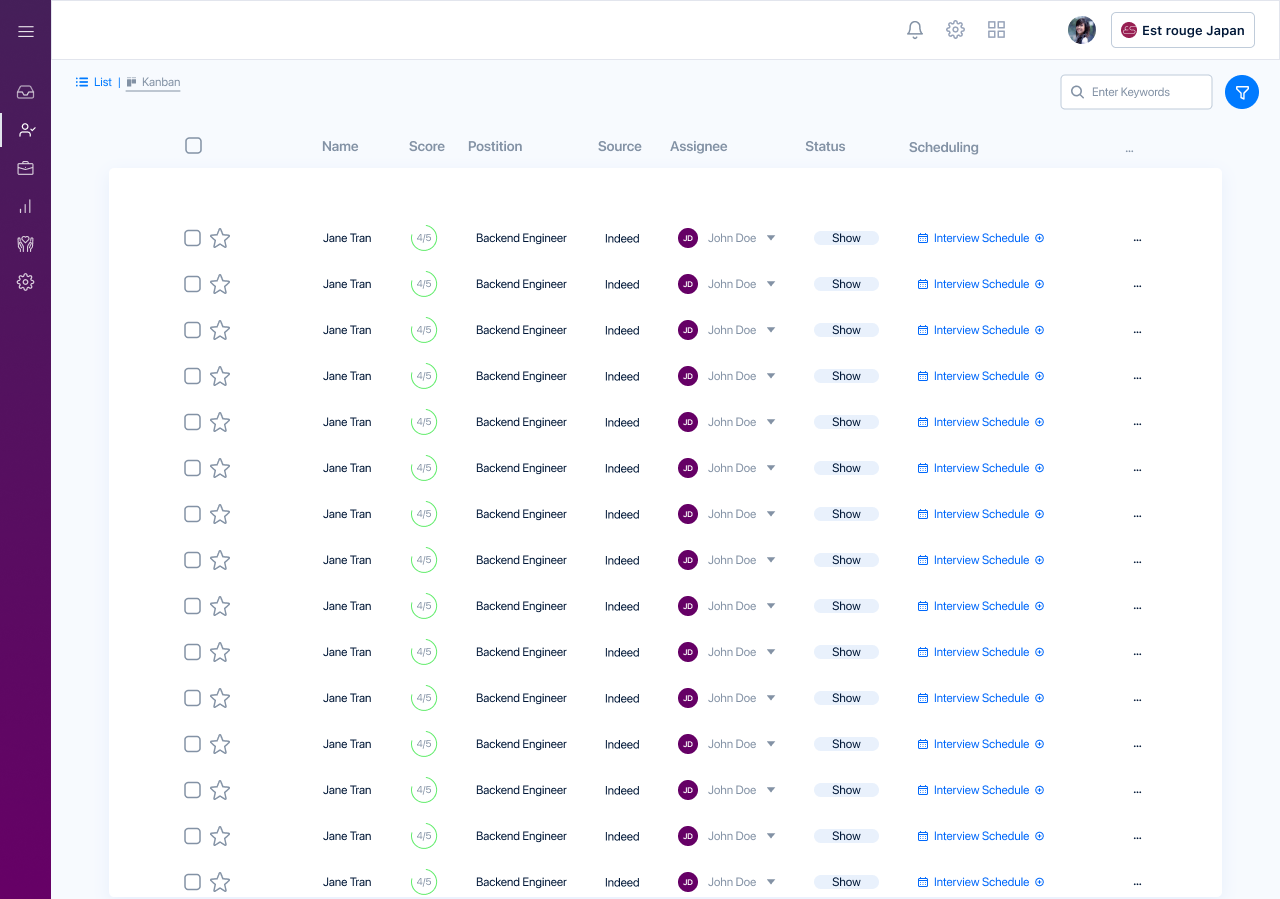1280x899 pixels.
Task: Click the blue filter funnel button
Action: click(x=1242, y=92)
